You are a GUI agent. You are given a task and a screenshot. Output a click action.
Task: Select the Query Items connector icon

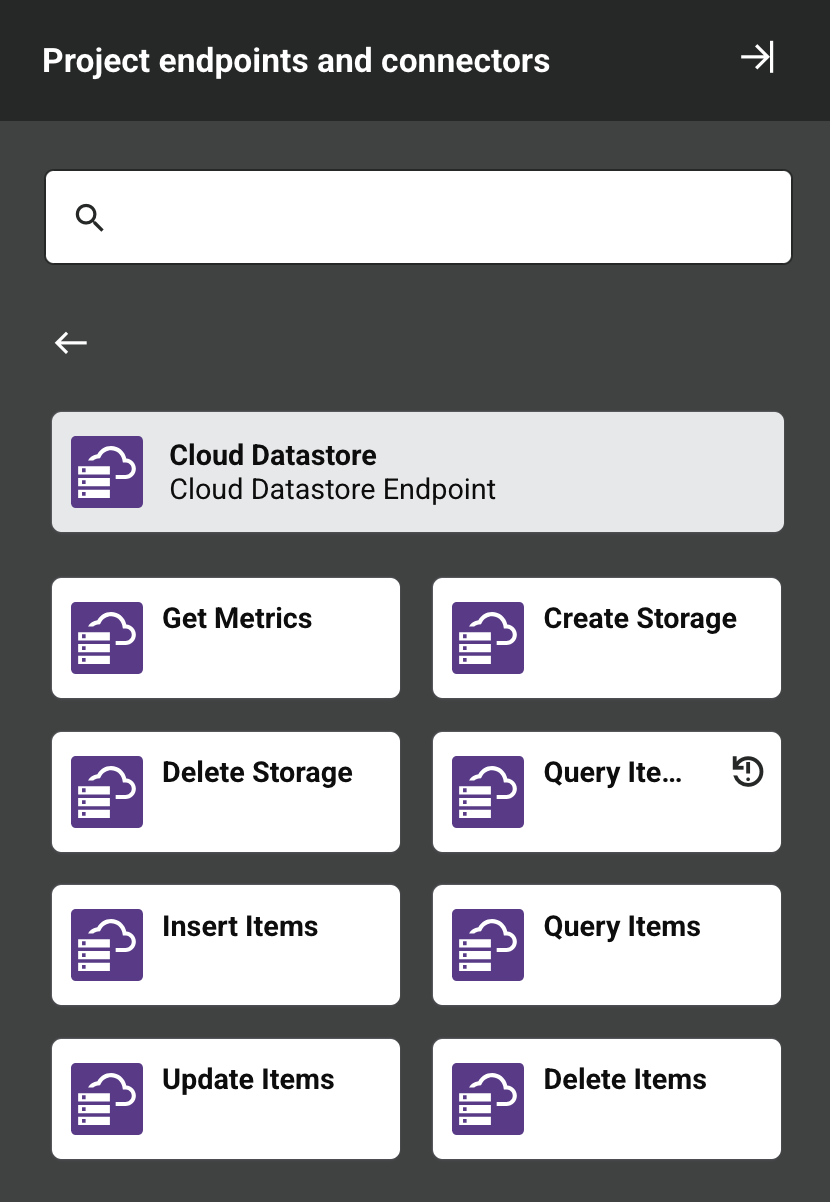coord(488,944)
